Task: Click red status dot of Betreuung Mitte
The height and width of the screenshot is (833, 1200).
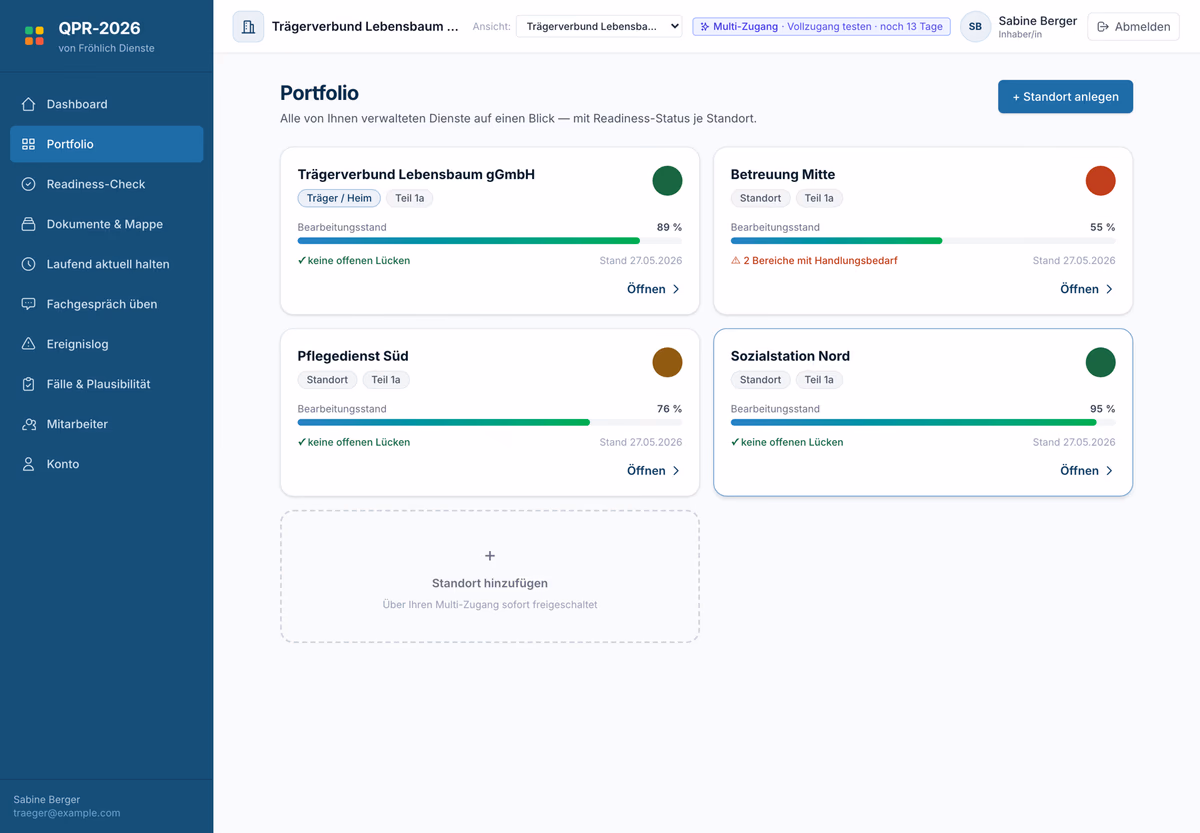Action: (1100, 181)
